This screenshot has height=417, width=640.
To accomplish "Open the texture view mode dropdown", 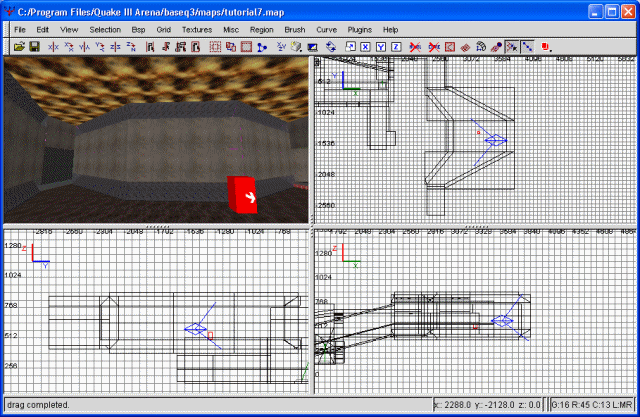I will [x=297, y=47].
